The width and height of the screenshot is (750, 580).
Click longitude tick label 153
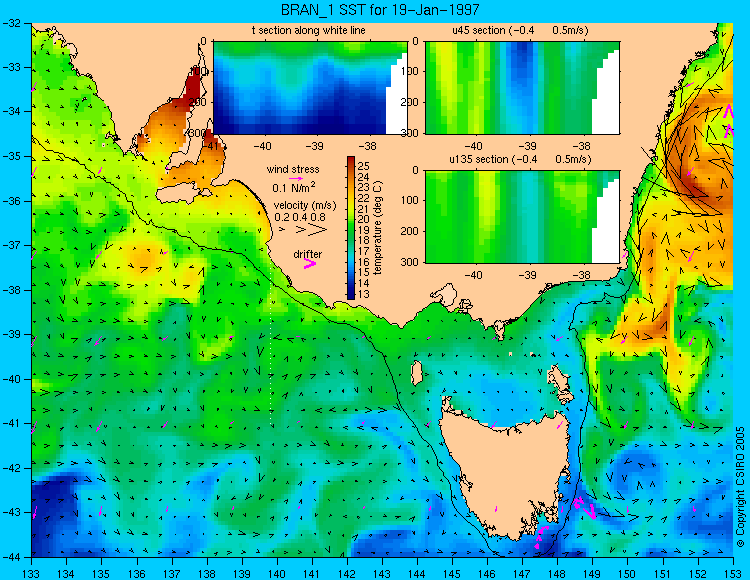(733, 574)
